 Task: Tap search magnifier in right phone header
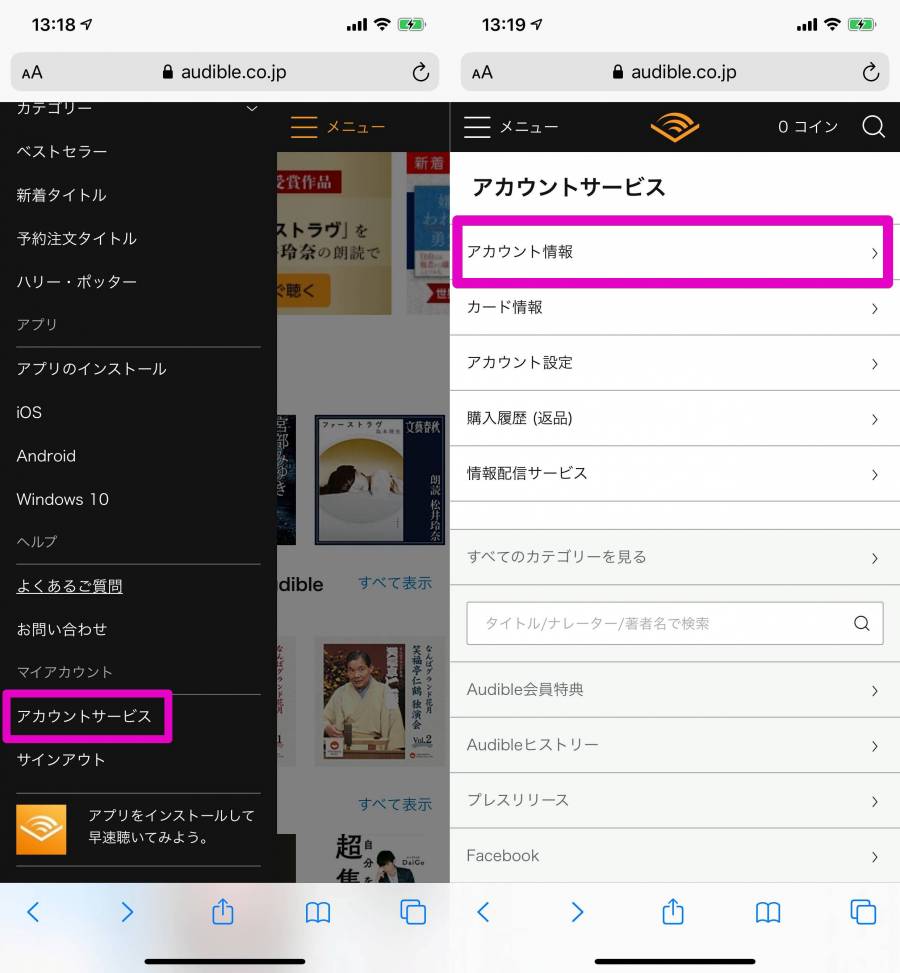pyautogui.click(x=873, y=127)
